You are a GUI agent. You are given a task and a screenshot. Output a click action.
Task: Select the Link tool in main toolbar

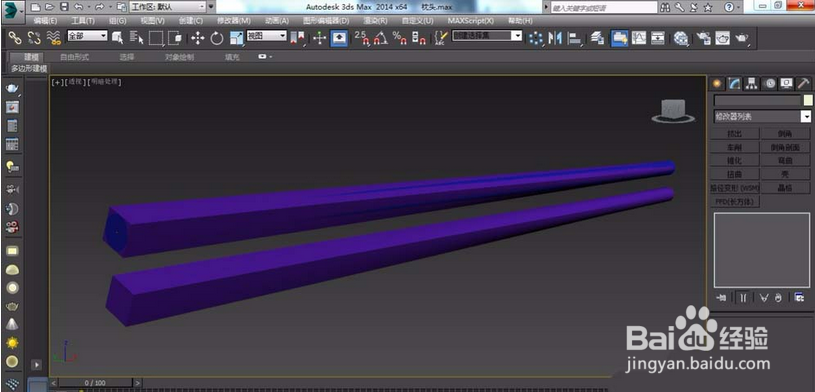[15, 38]
